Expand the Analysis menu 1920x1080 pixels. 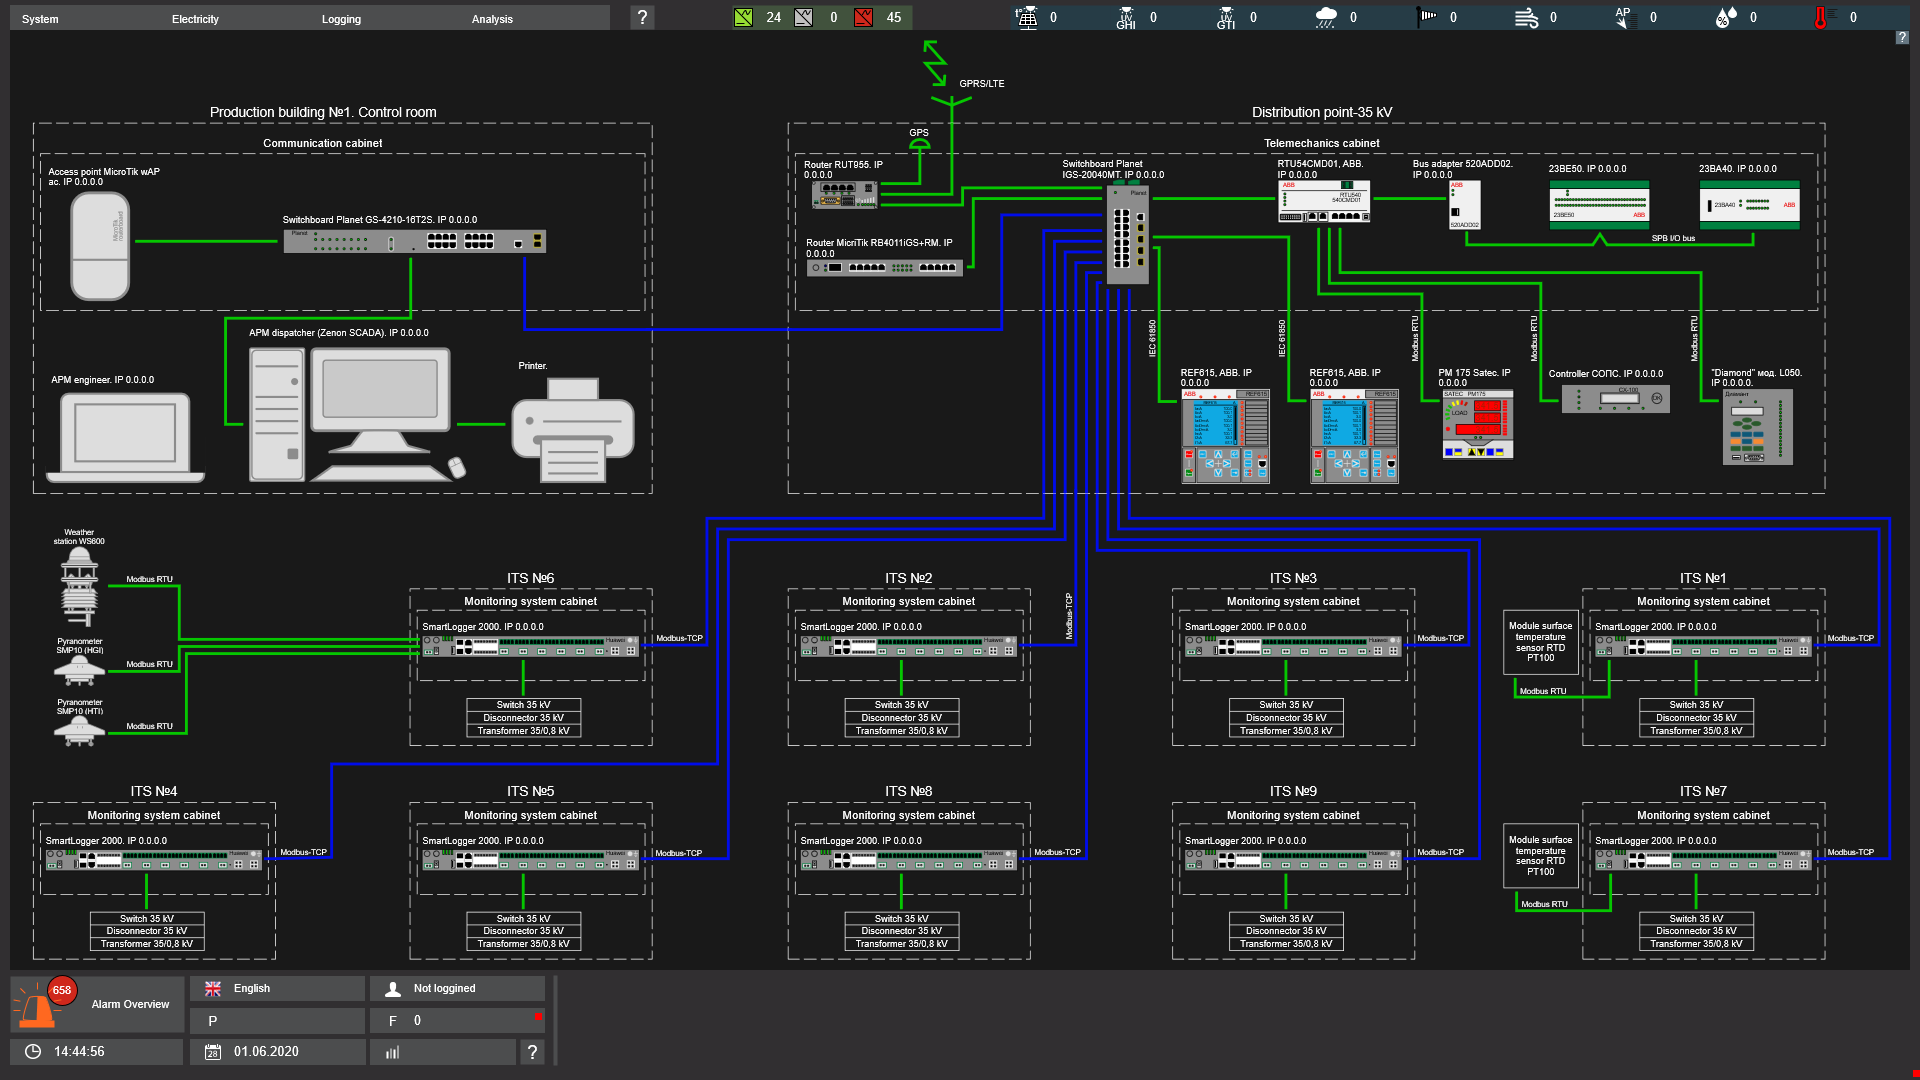[x=492, y=19]
